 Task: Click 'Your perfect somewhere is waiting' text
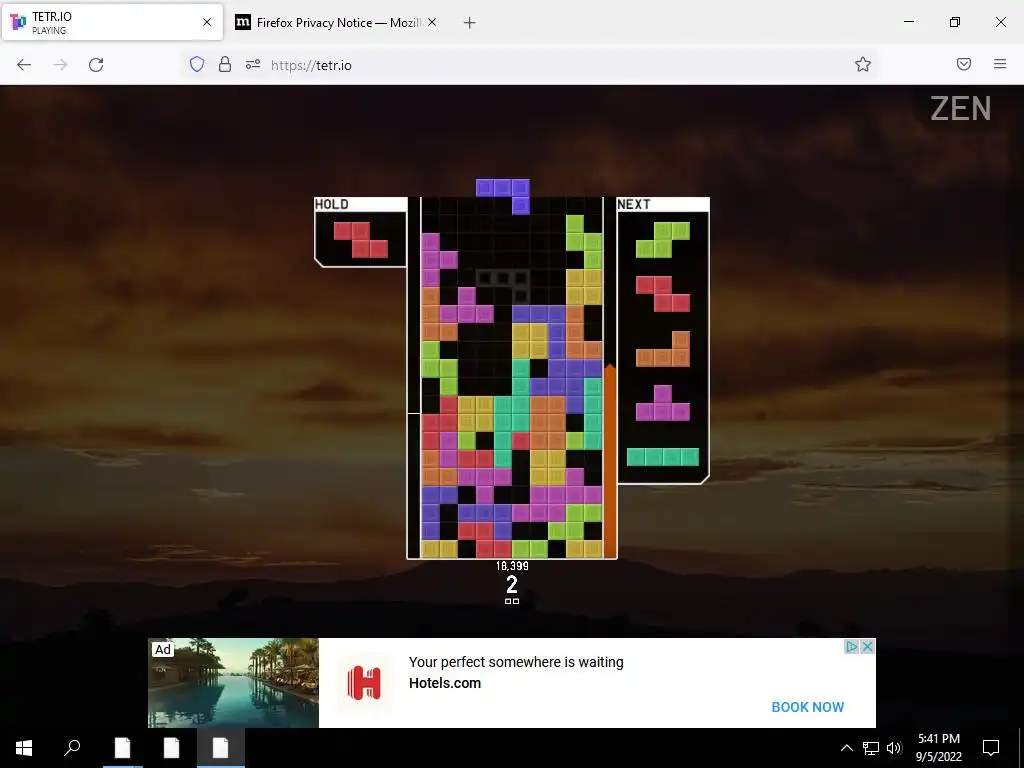[516, 662]
